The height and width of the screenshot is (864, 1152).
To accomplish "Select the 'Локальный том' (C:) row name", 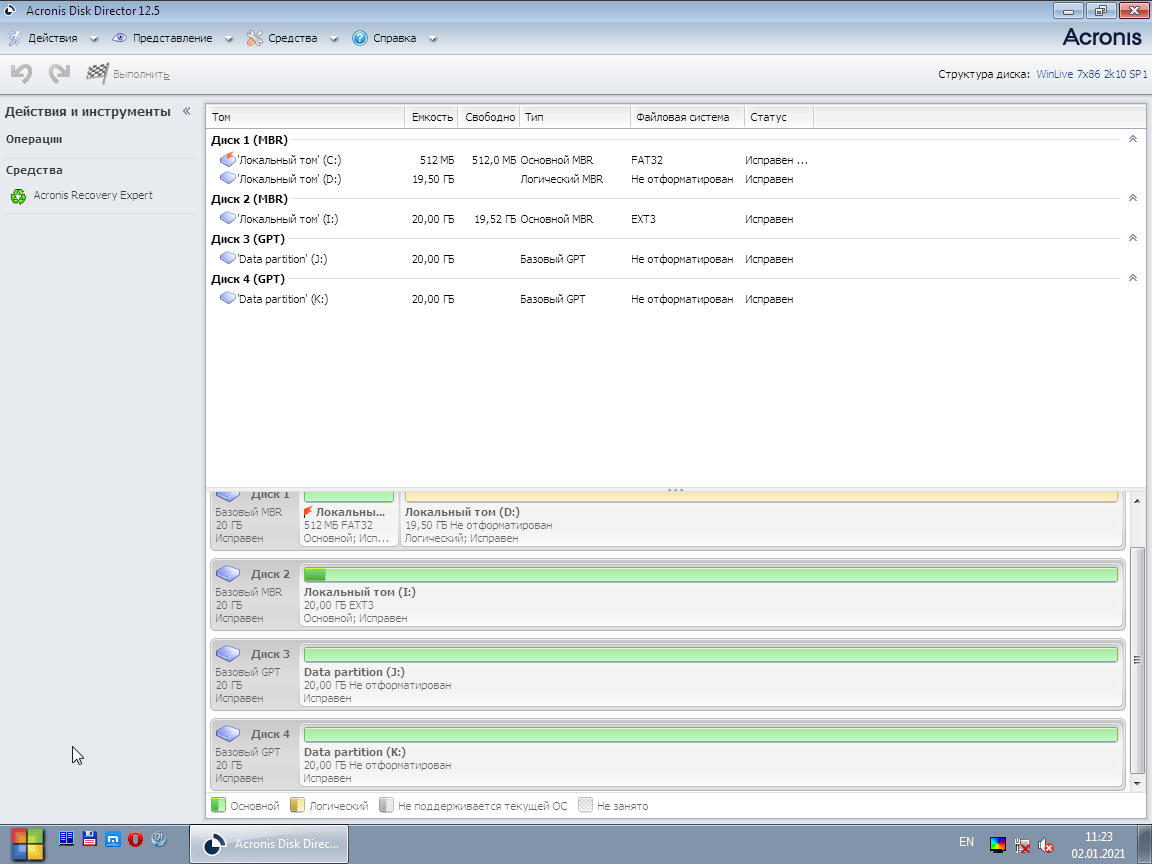I will coord(289,160).
